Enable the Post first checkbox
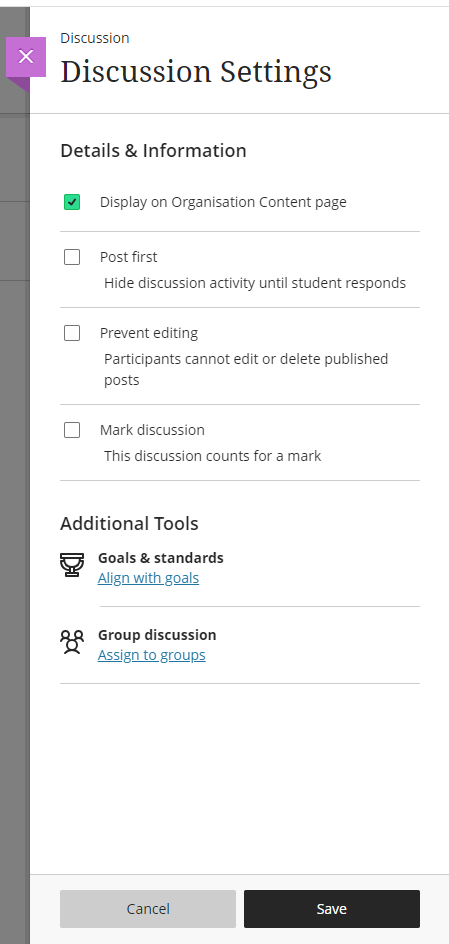The image size is (449, 944). pyautogui.click(x=72, y=257)
